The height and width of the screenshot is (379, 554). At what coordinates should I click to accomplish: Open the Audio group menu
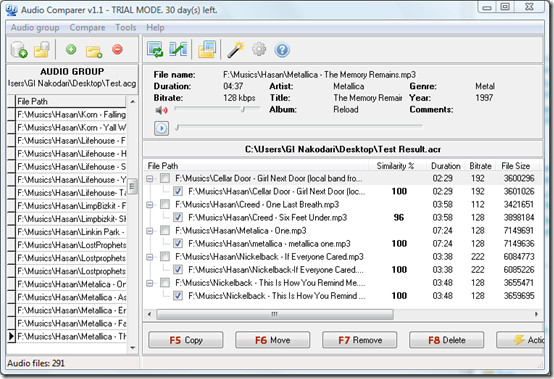pyautogui.click(x=35, y=28)
